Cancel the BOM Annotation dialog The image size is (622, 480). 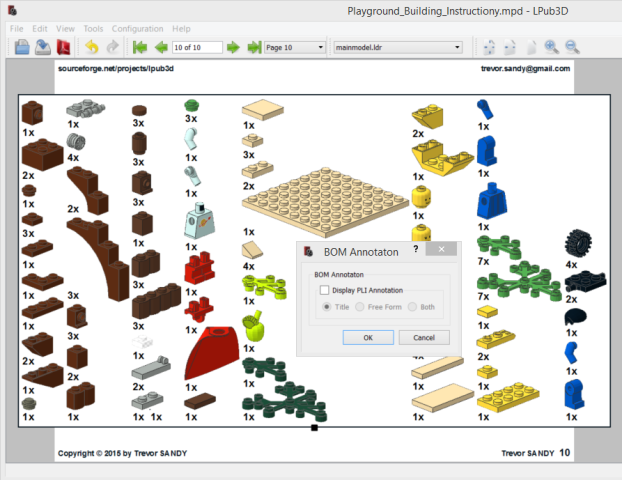pyautogui.click(x=424, y=337)
